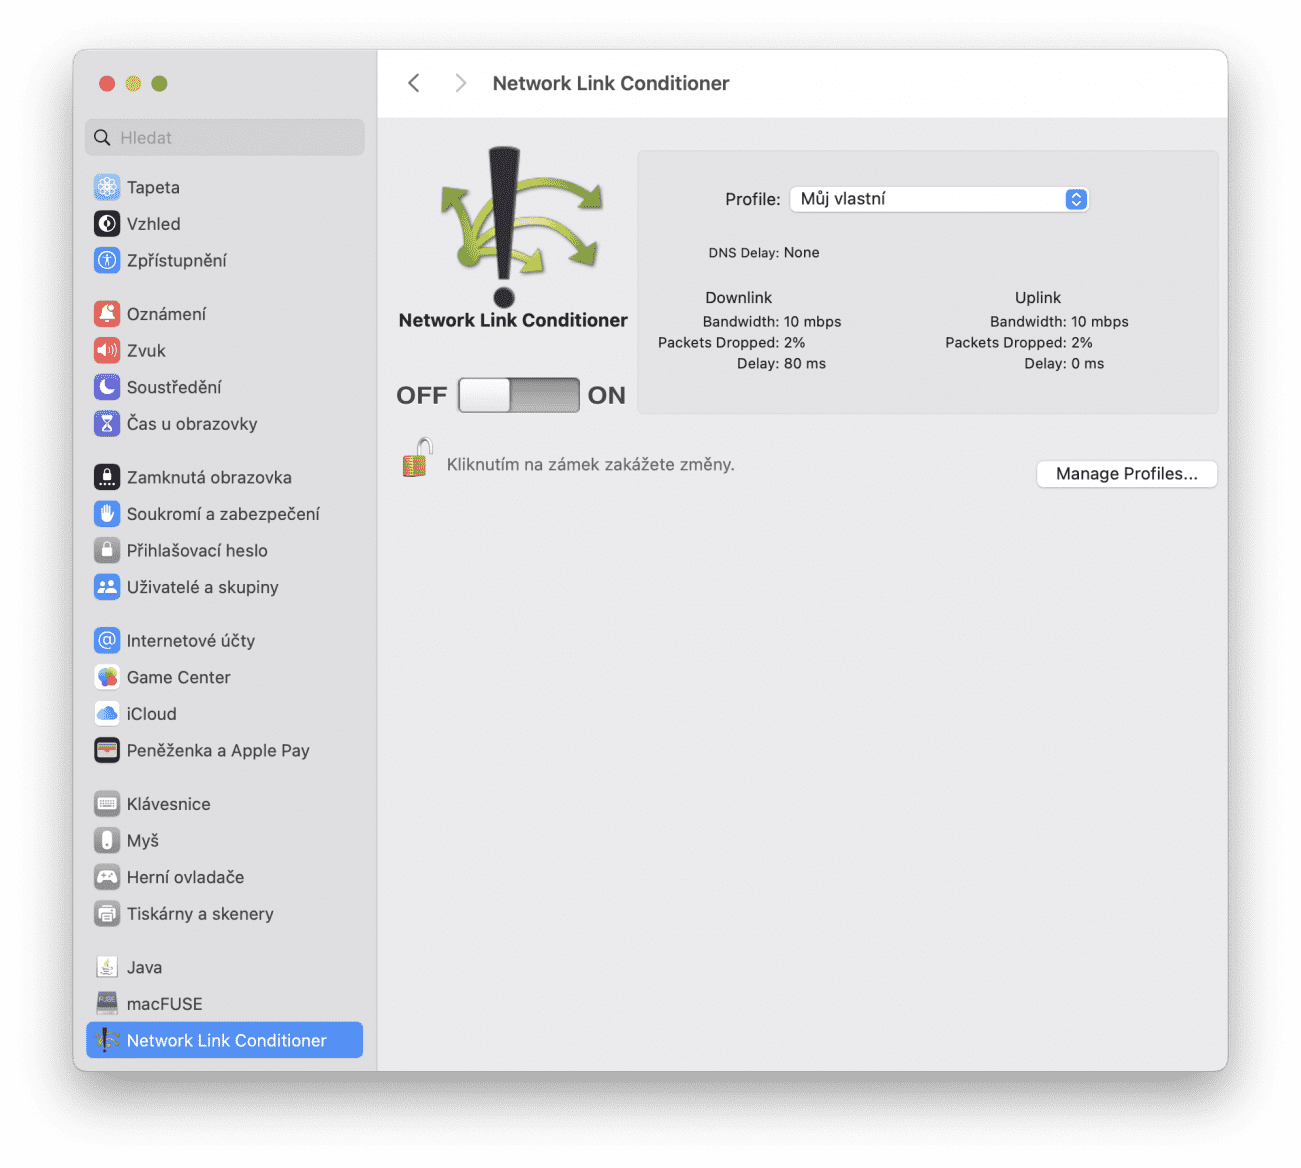Click the Tapeta wallpaper icon
Screen dimensions: 1301x1168
point(107,187)
